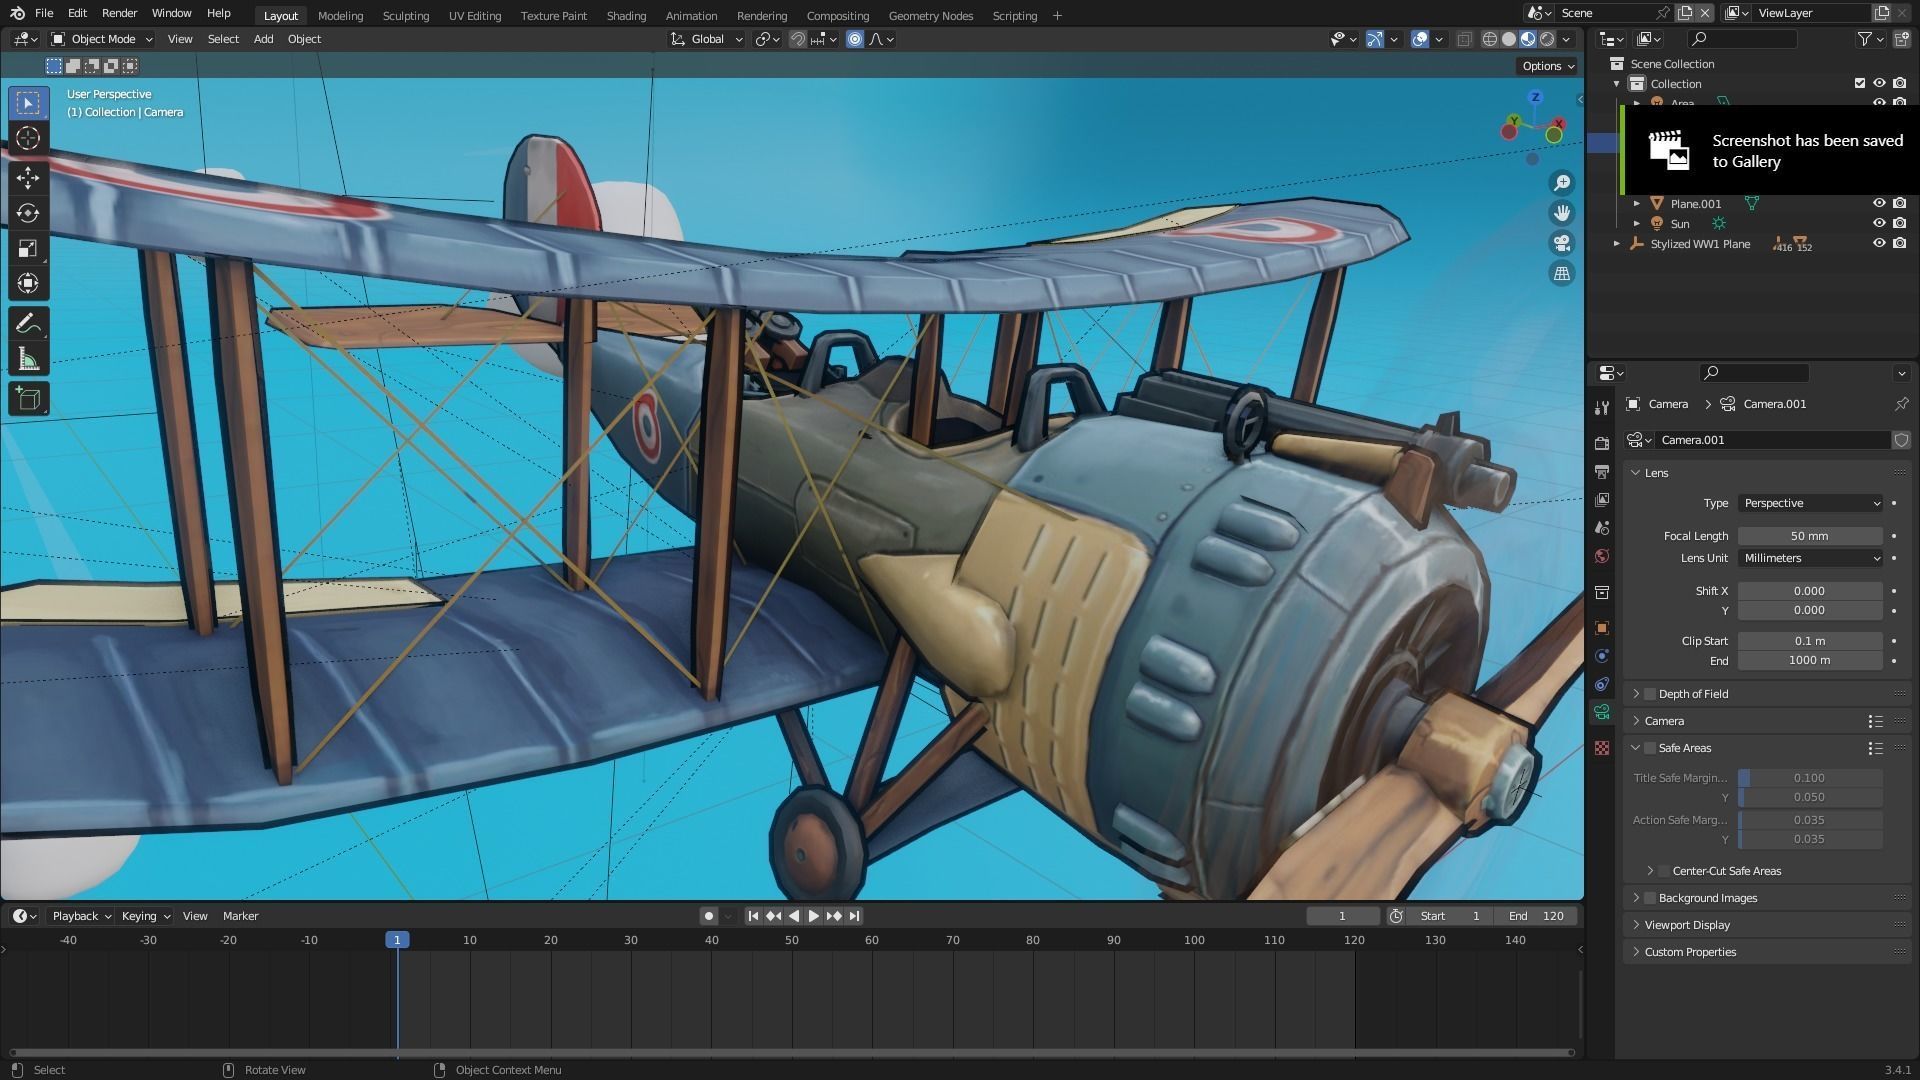Image resolution: width=1920 pixels, height=1080 pixels.
Task: Choose the Measure tool
Action: (28, 358)
